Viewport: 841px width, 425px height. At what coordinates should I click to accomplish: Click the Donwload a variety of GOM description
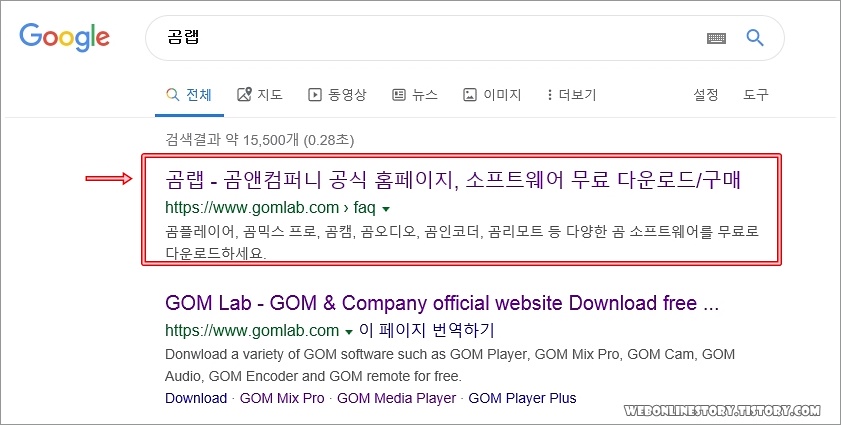pyautogui.click(x=450, y=365)
